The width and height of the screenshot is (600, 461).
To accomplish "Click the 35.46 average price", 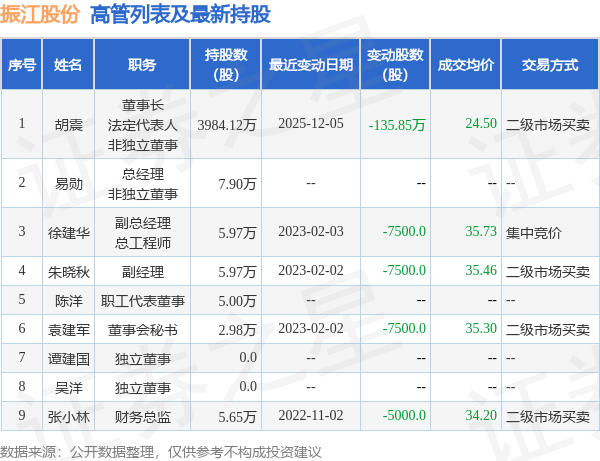I will pyautogui.click(x=481, y=270).
